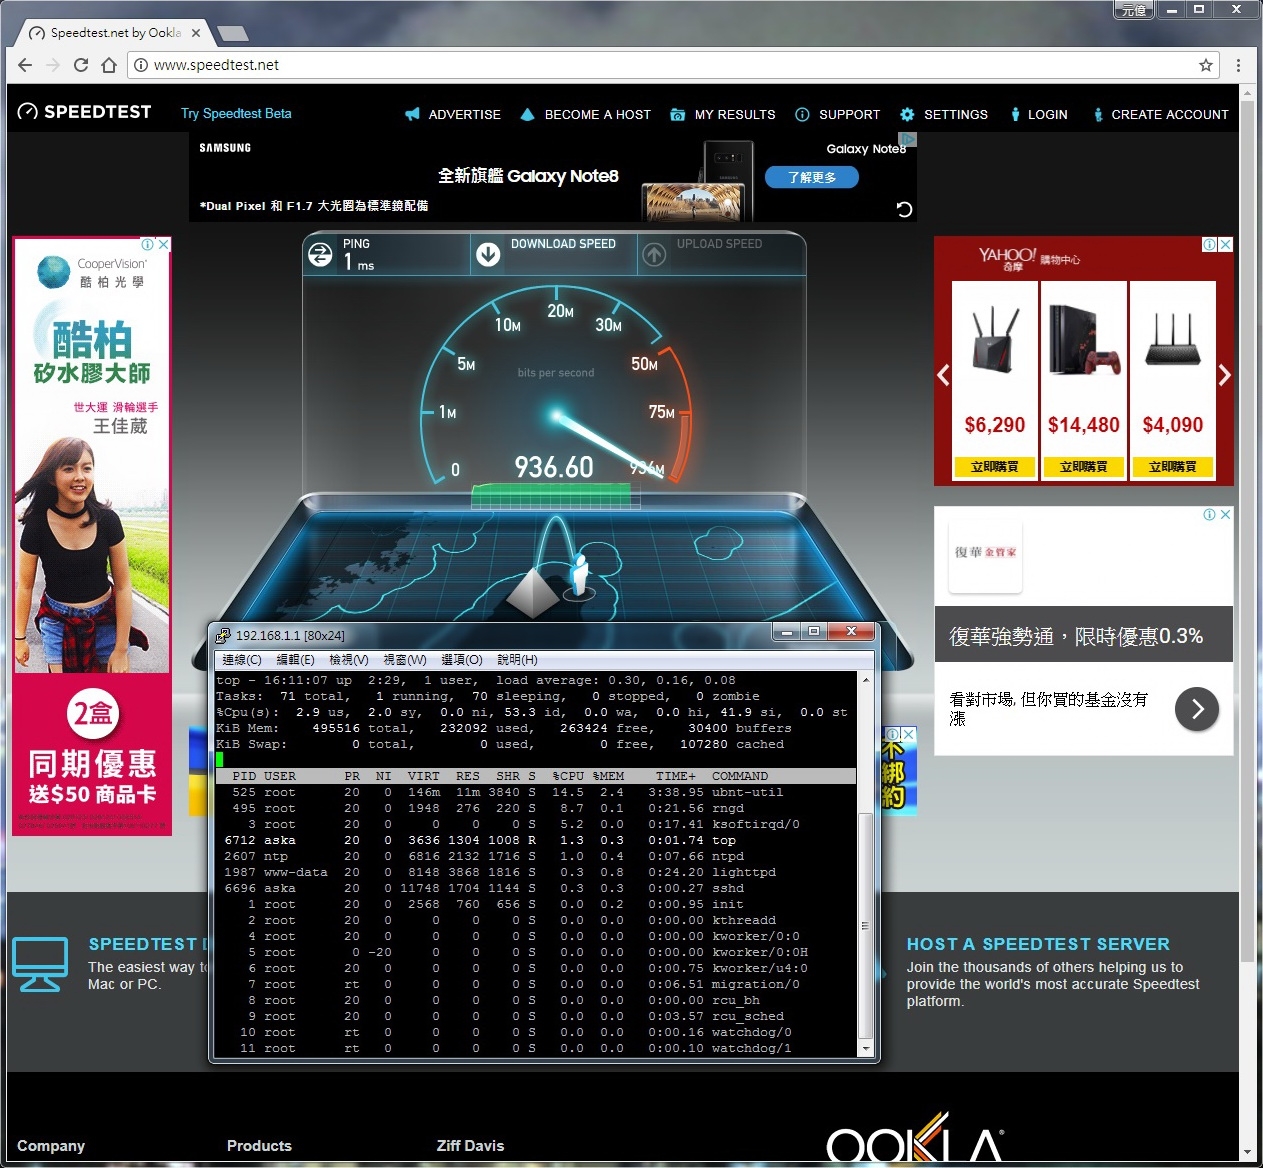The height and width of the screenshot is (1168, 1263).
Task: Bookmark this page with star icon
Action: tap(1206, 65)
